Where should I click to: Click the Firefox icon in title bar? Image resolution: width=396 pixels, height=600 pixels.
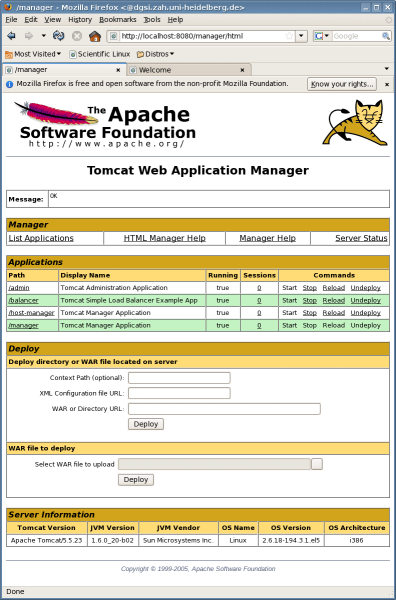pos(8,7)
